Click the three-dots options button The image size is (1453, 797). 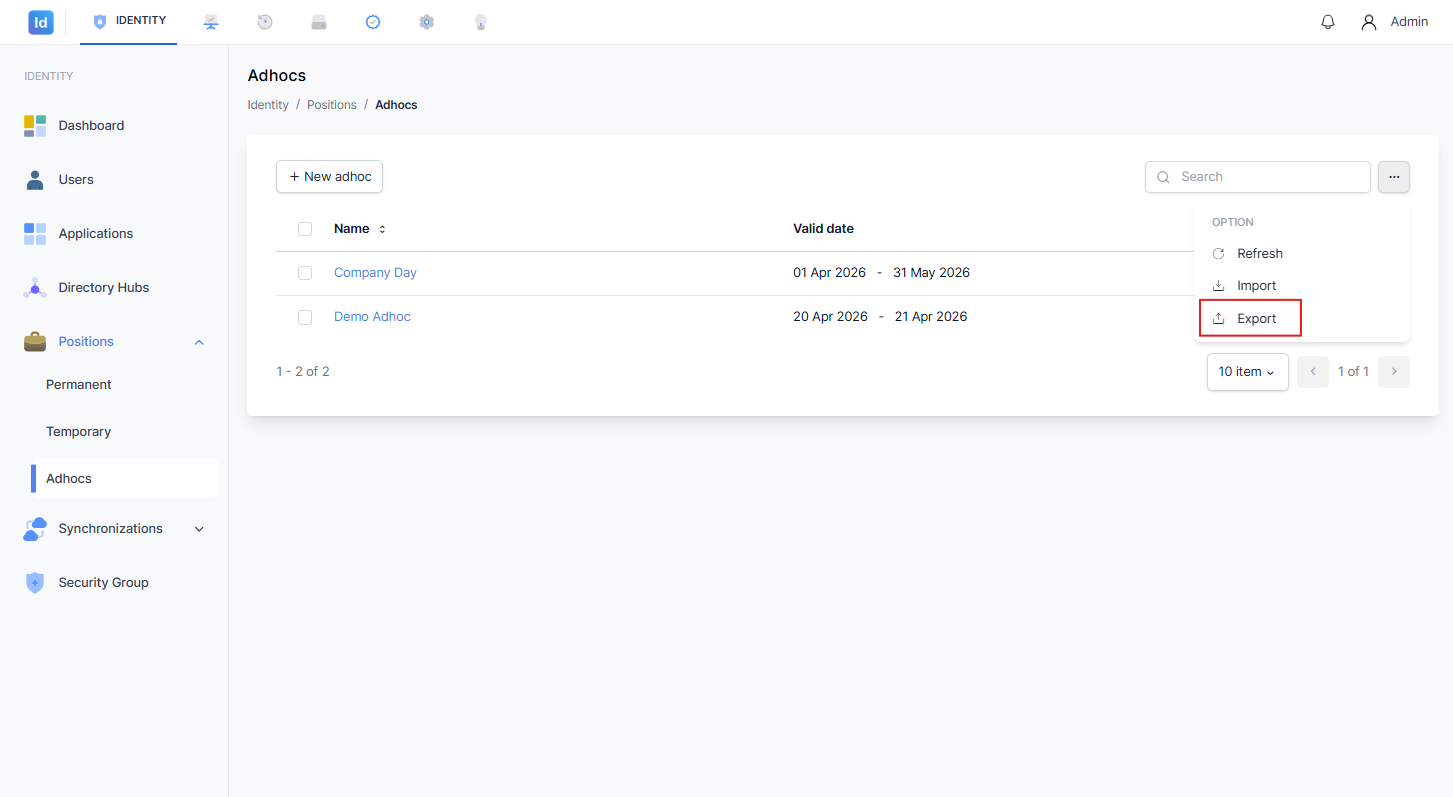pyautogui.click(x=1394, y=177)
